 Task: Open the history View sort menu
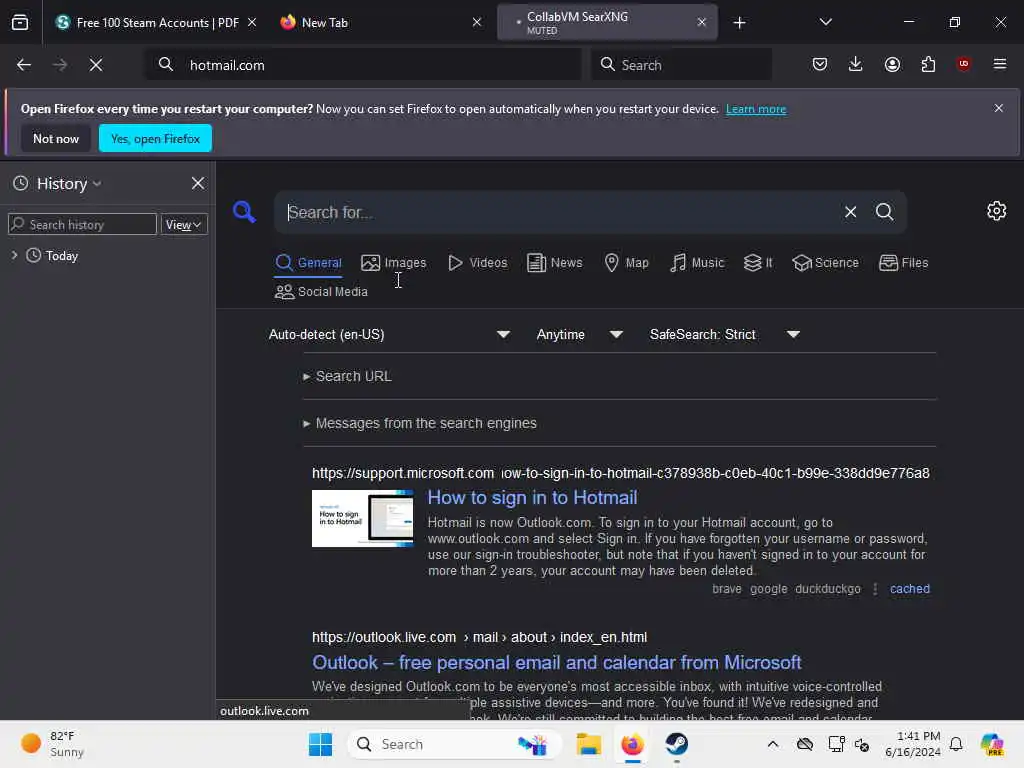tap(184, 225)
